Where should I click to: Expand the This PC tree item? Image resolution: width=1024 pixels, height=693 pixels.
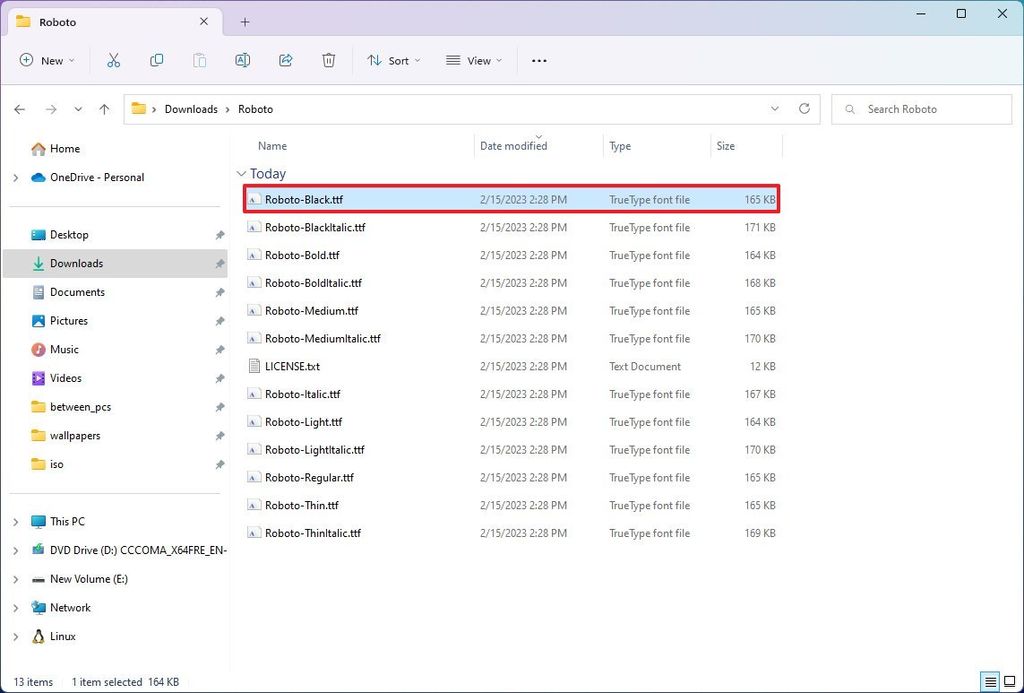coord(14,521)
